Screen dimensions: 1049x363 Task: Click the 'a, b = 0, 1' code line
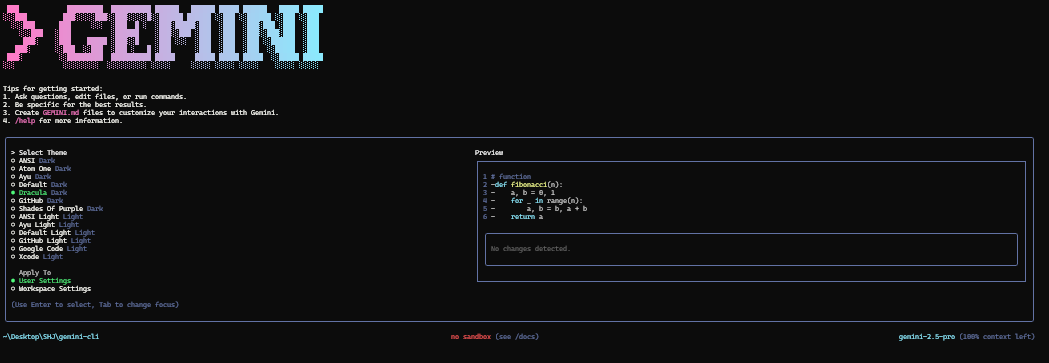pos(533,193)
